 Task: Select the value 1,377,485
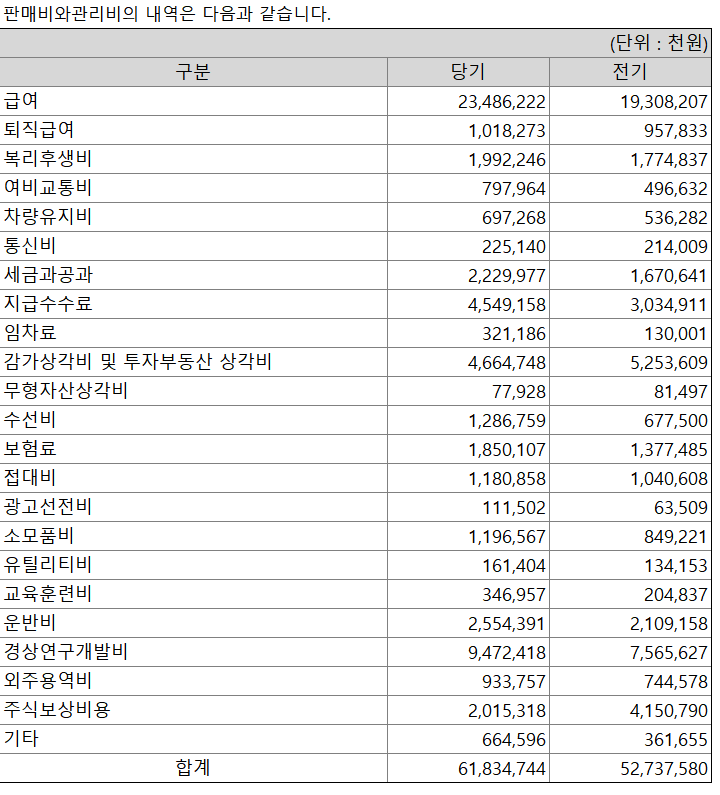point(669,450)
